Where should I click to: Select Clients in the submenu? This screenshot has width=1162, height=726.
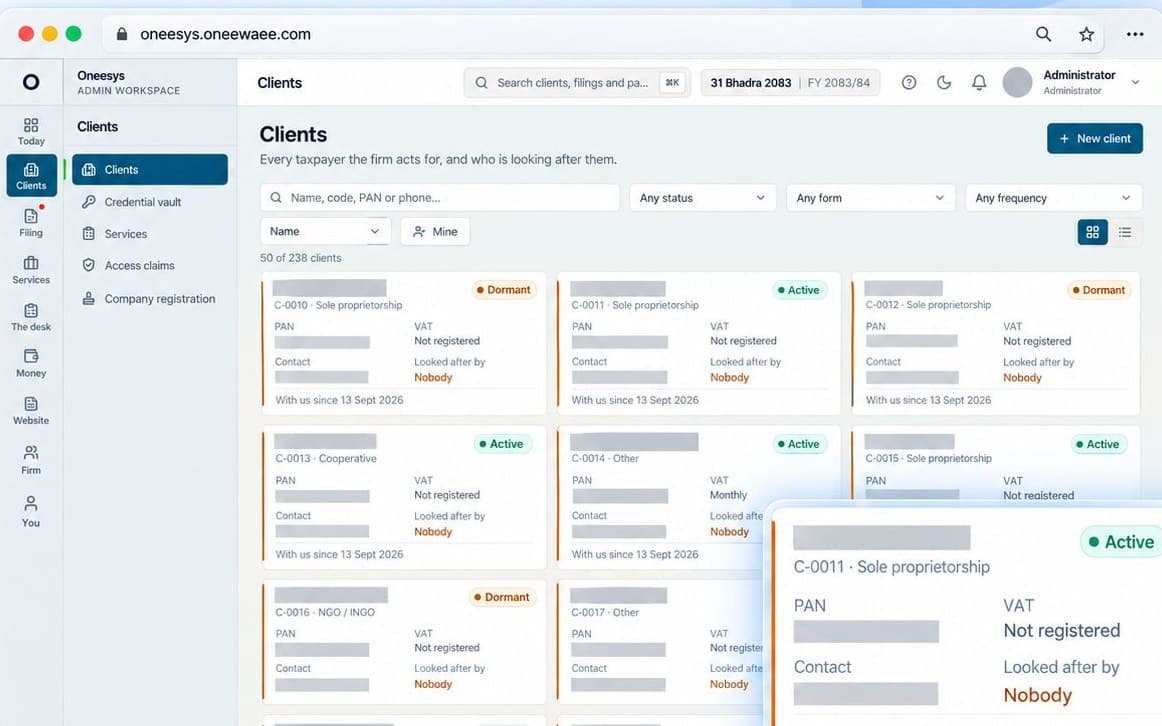[x=150, y=170]
